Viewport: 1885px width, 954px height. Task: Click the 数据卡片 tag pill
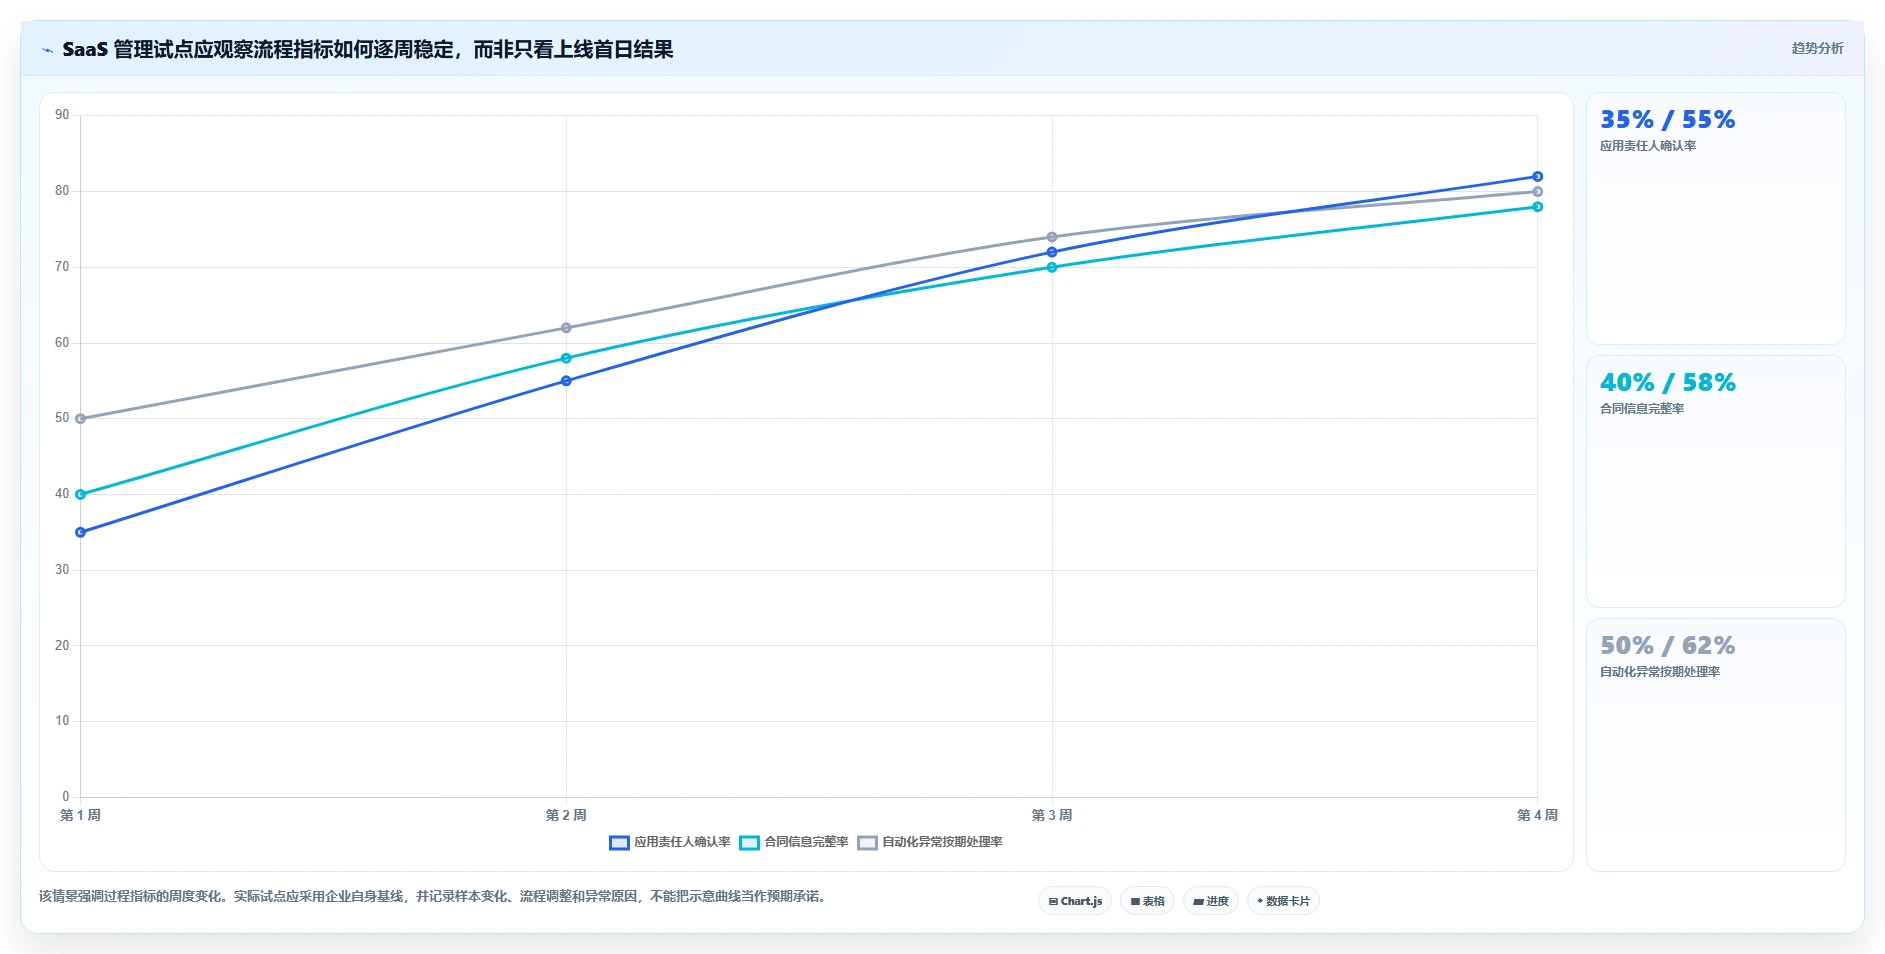click(1283, 901)
